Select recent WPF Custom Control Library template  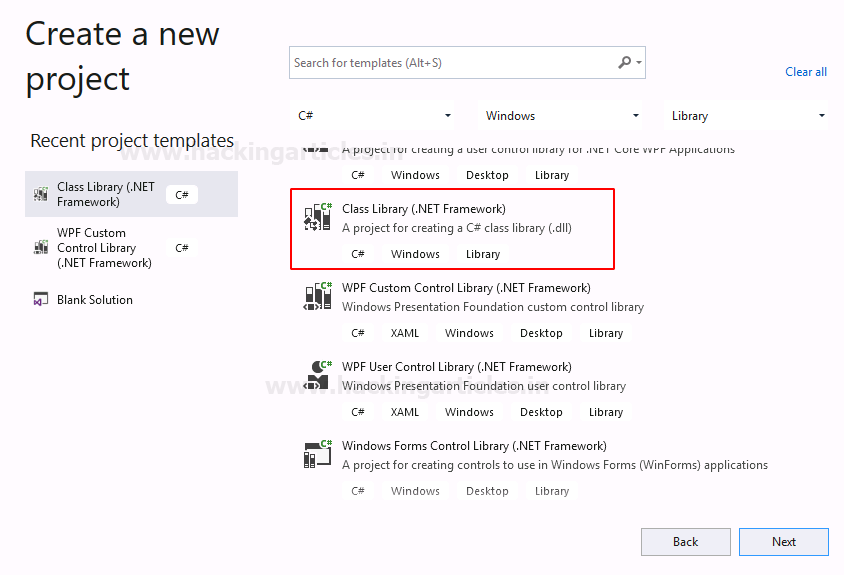coord(131,248)
